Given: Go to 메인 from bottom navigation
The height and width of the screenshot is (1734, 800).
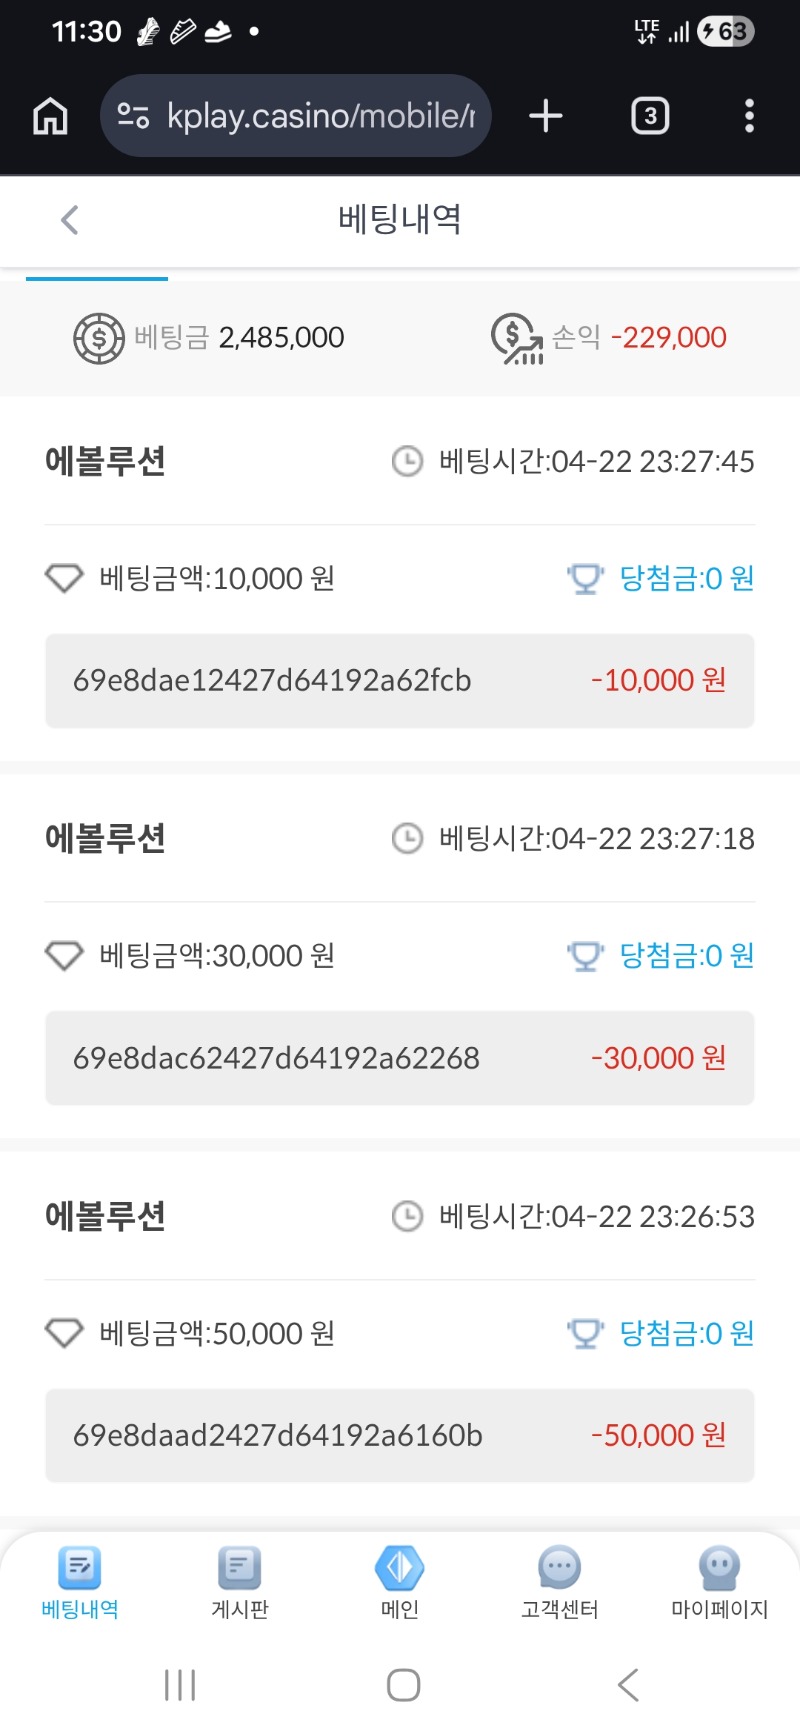Looking at the screenshot, I should [400, 1581].
